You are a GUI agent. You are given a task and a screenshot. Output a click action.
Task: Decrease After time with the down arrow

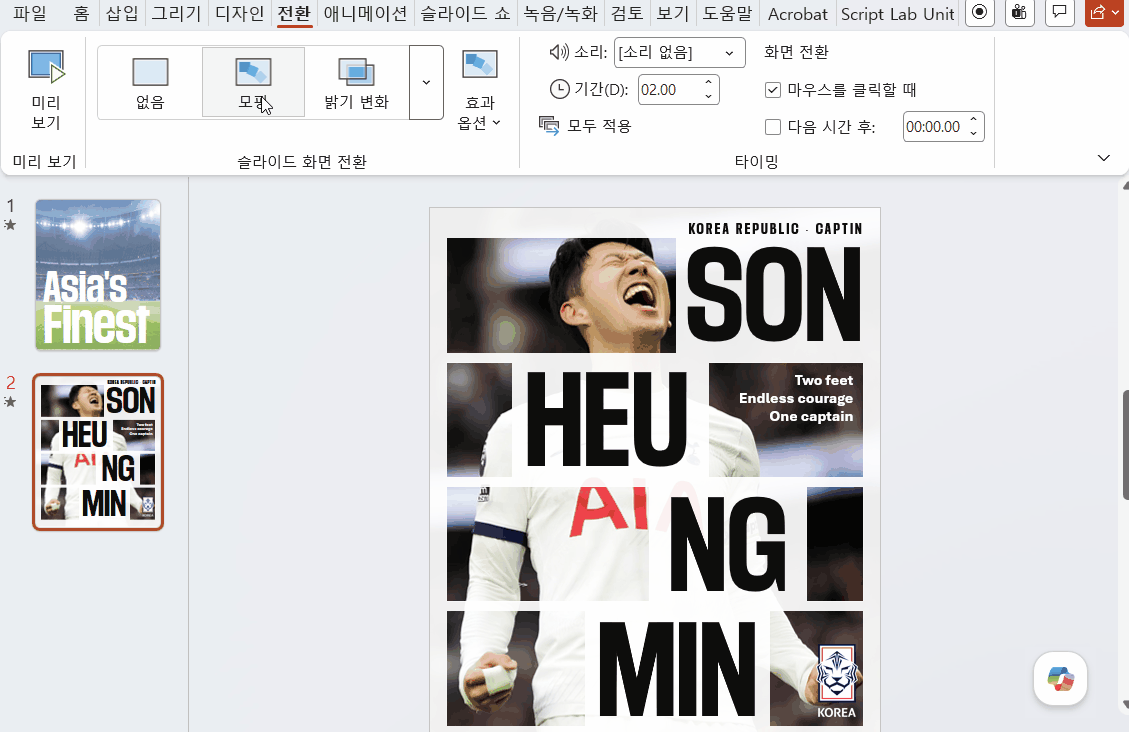pyautogui.click(x=973, y=134)
